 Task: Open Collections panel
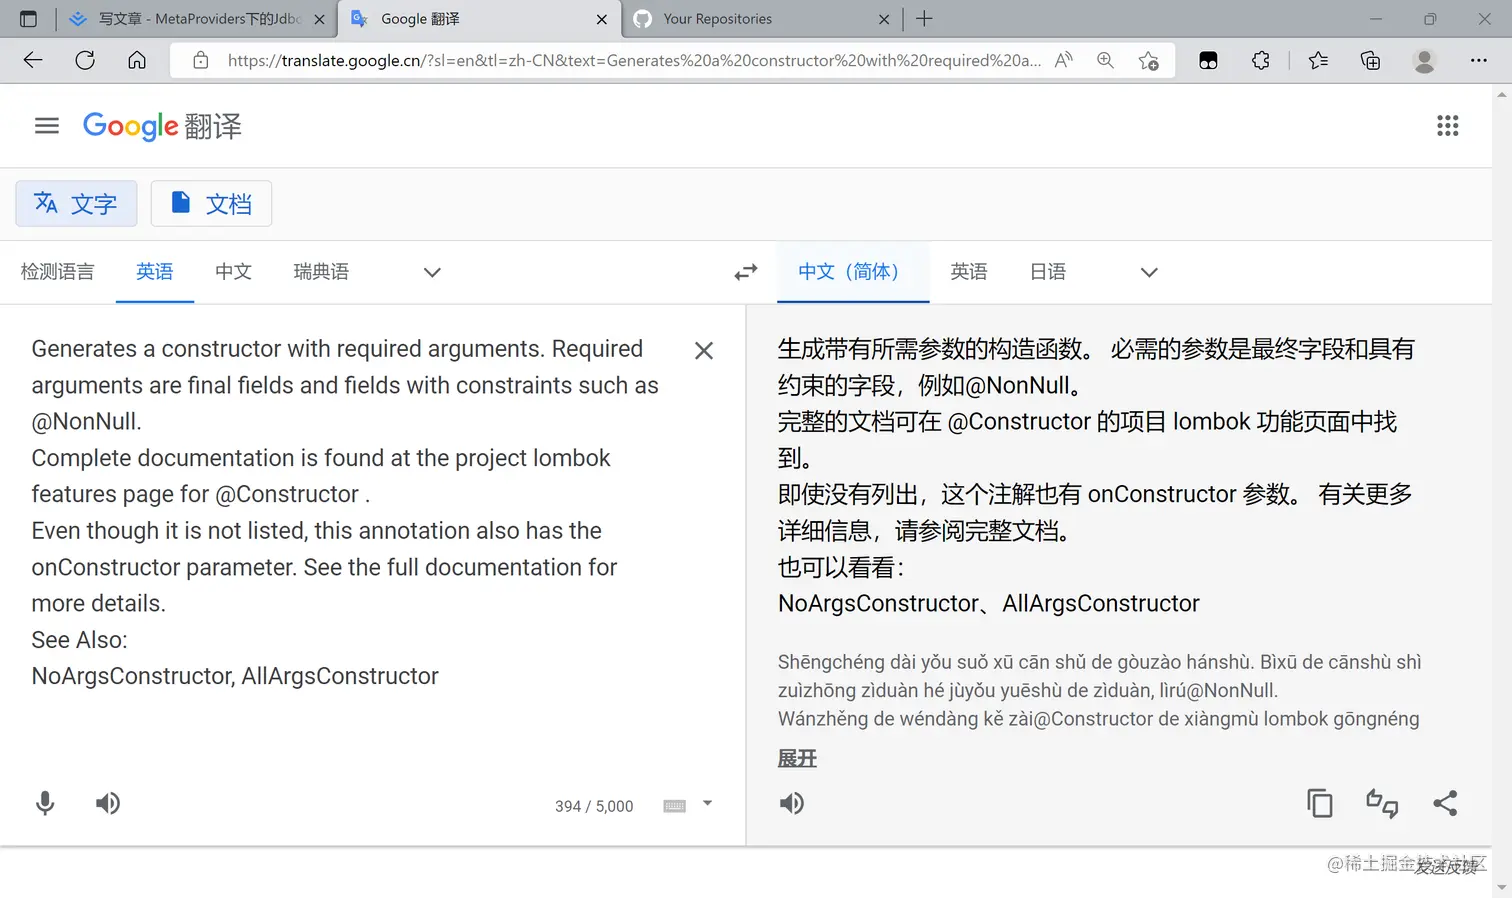1370,60
